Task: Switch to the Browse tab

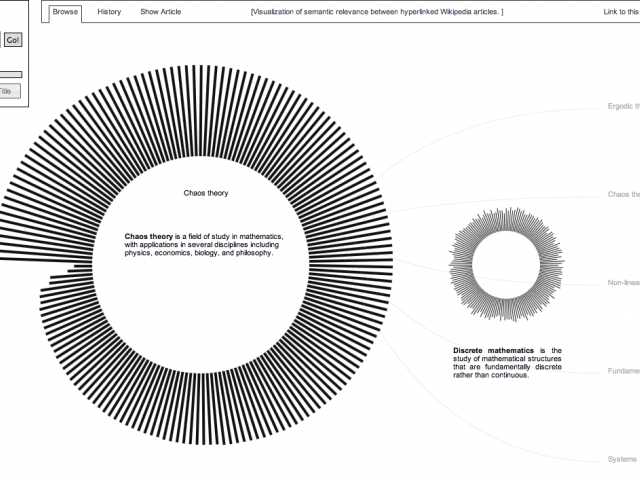Action: 65,12
